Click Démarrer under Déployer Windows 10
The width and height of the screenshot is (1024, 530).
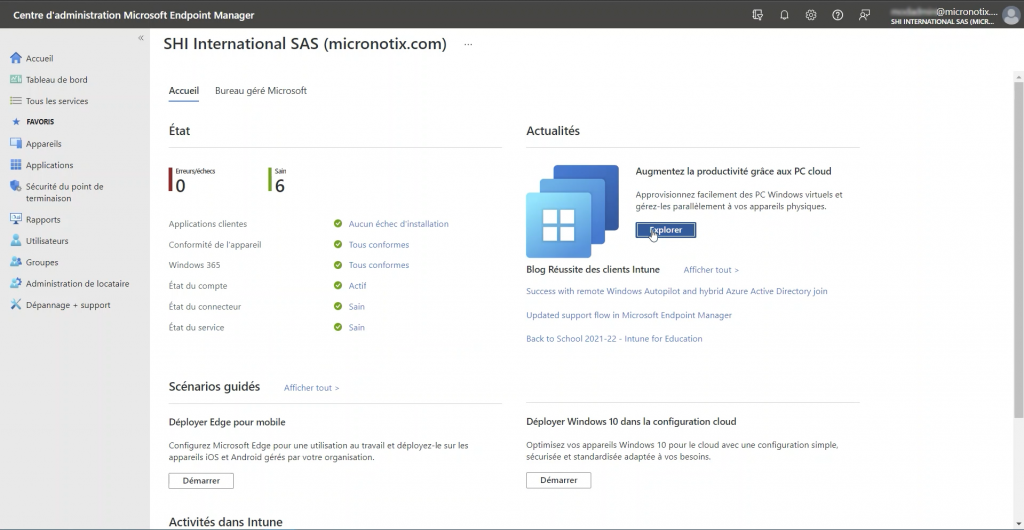coord(558,480)
